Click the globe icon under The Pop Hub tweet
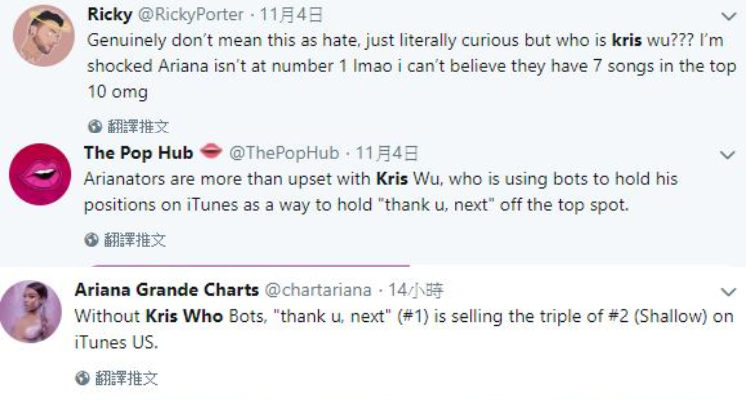This screenshot has width=746, height=400. click(x=91, y=240)
